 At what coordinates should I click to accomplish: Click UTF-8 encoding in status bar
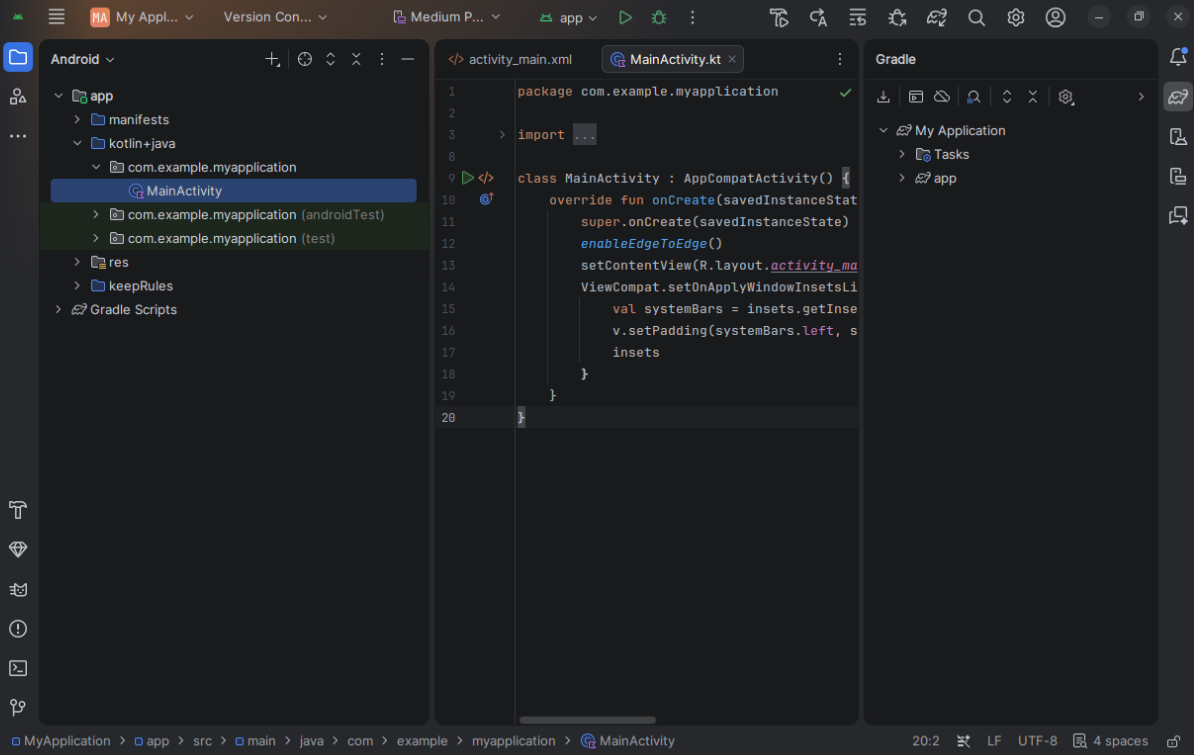pos(1037,741)
